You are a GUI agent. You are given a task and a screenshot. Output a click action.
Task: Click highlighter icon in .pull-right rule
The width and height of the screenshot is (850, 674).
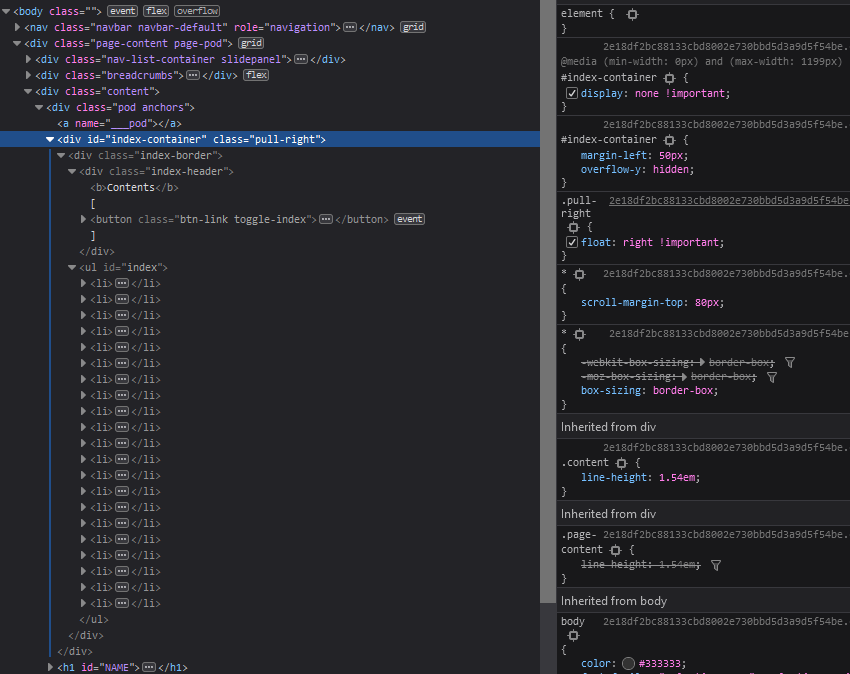click(x=573, y=227)
